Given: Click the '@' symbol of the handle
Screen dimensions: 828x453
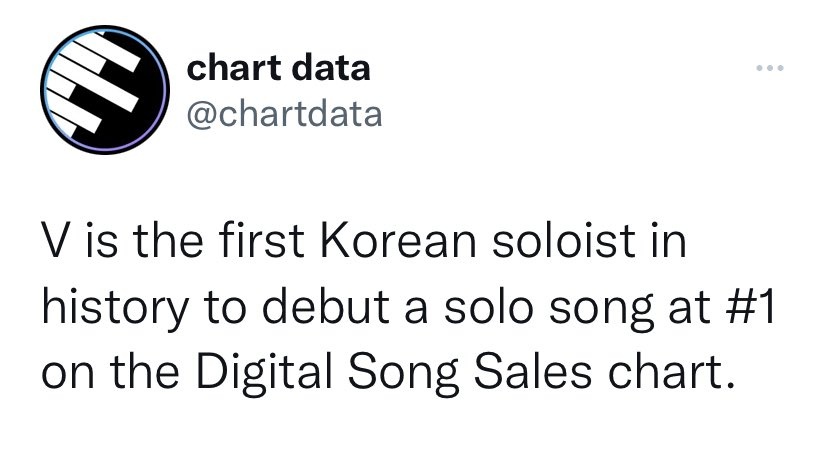Looking at the screenshot, I should 202,116.
